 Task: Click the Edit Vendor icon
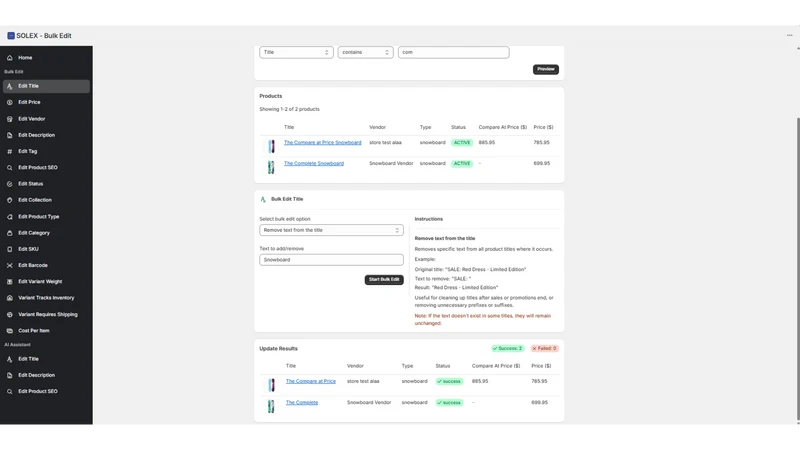click(x=10, y=119)
